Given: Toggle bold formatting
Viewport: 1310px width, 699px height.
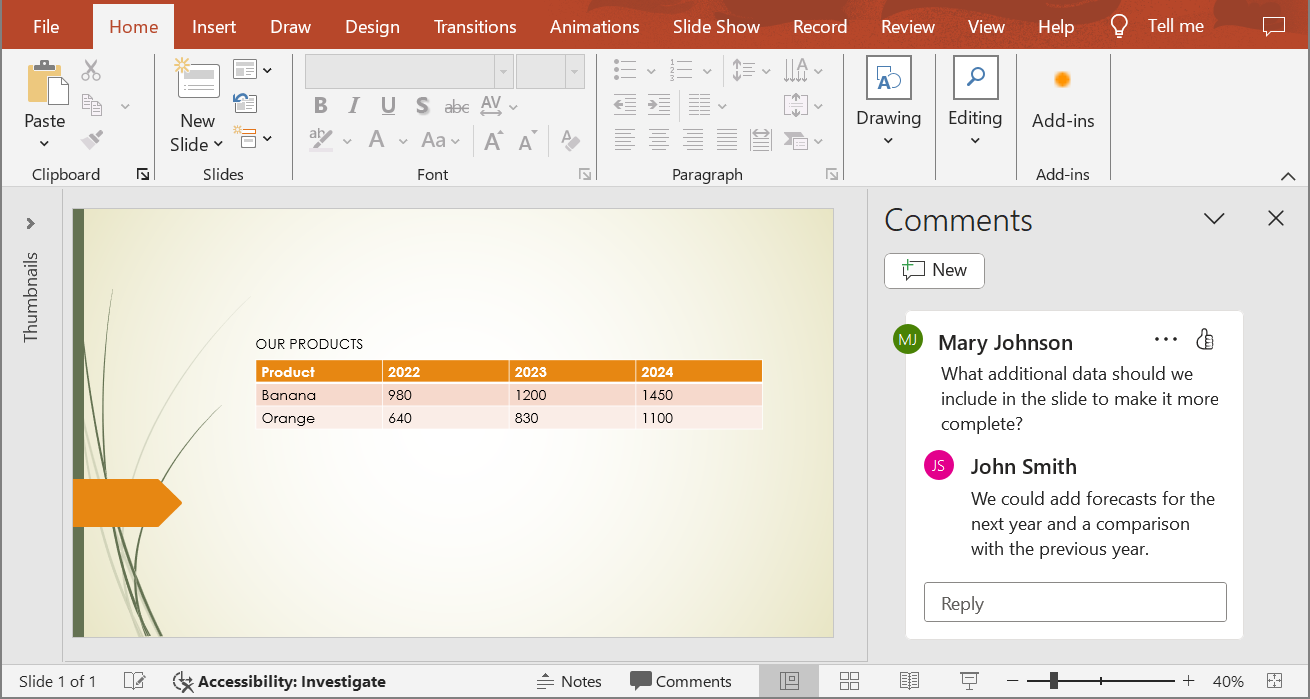Looking at the screenshot, I should (320, 104).
